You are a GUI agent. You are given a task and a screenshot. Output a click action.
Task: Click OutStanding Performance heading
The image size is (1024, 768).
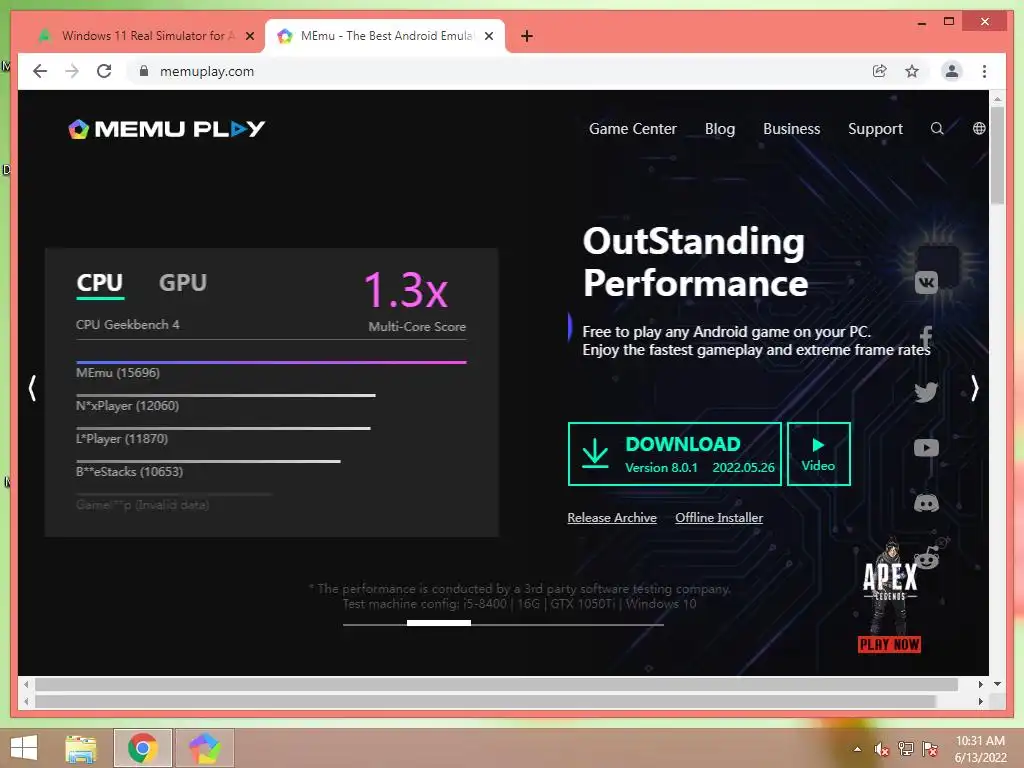click(x=696, y=262)
